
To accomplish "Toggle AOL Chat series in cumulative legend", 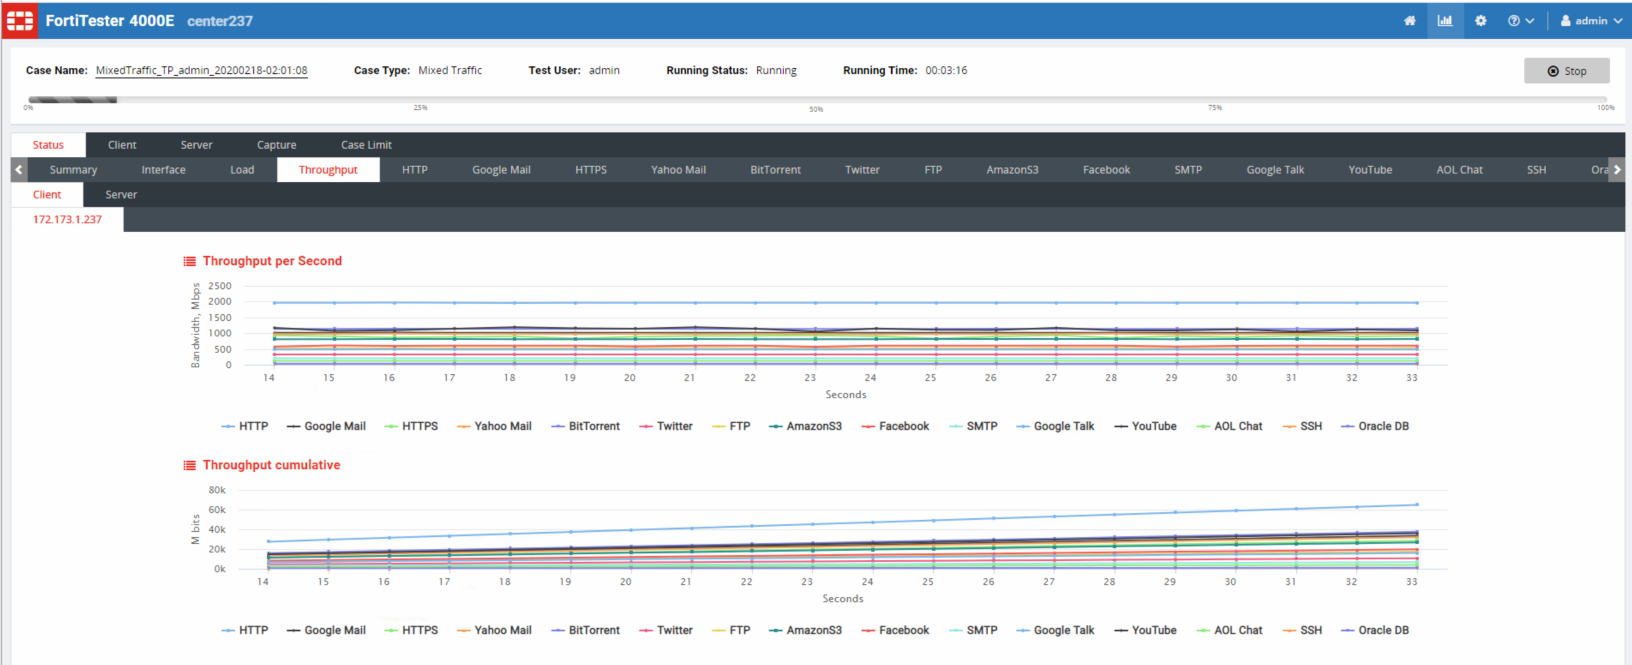I will tap(1230, 630).
